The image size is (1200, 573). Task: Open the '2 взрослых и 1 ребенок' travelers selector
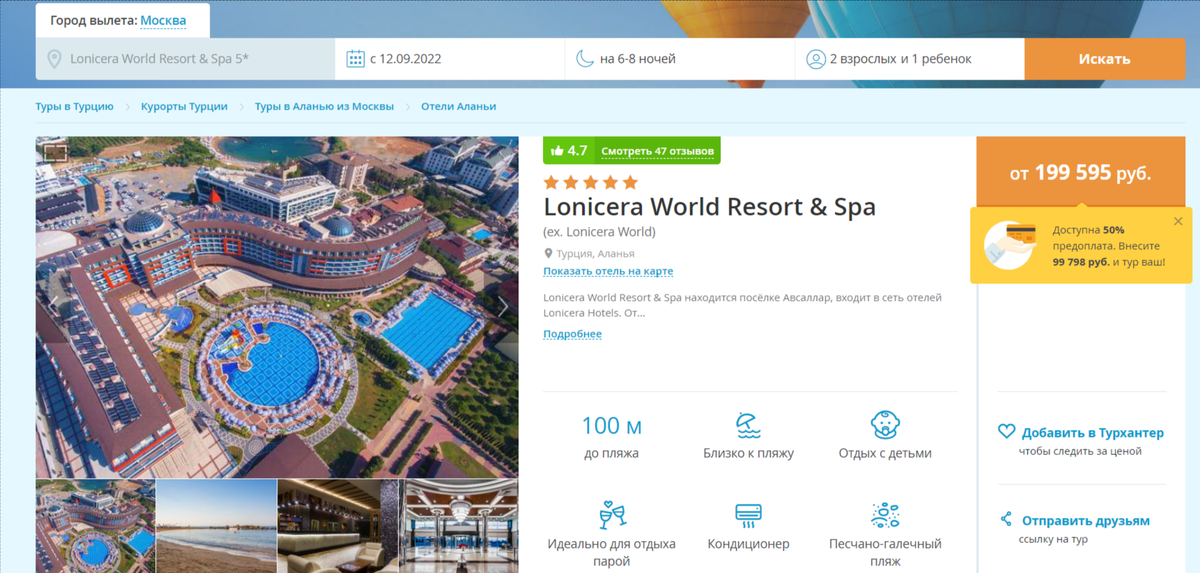pyautogui.click(x=910, y=59)
